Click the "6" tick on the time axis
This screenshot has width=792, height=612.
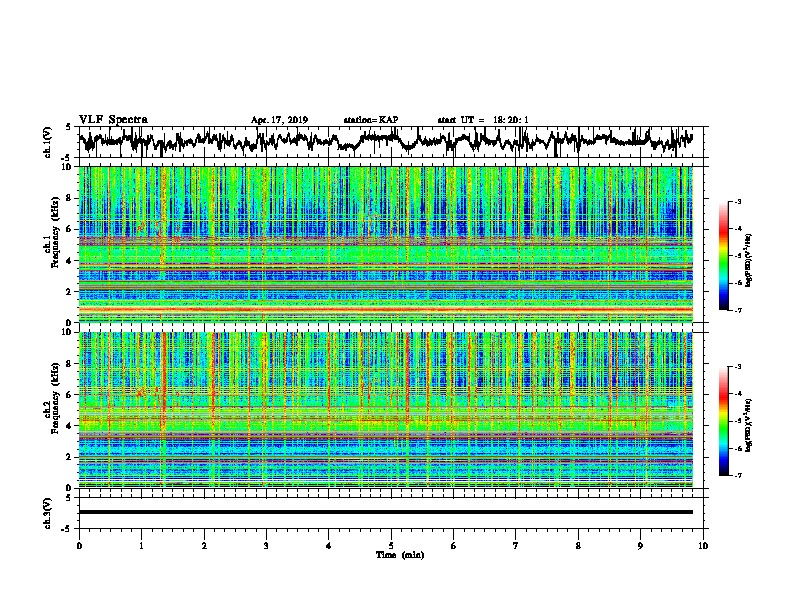[454, 546]
